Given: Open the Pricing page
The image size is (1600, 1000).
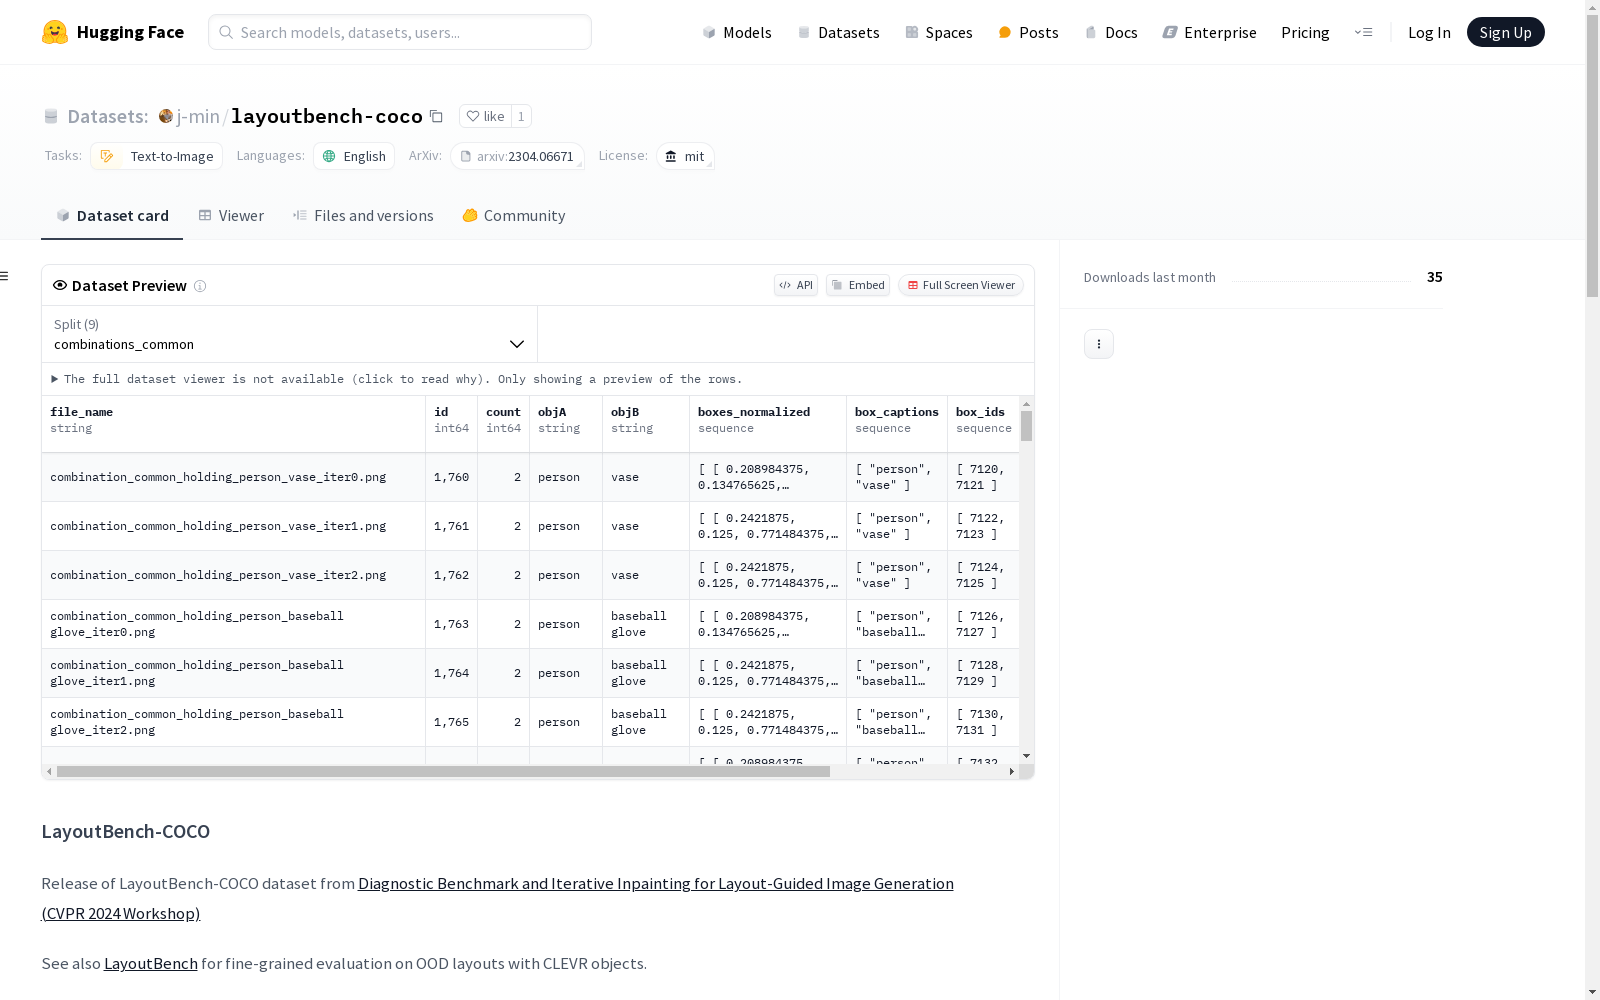Looking at the screenshot, I should click(1305, 32).
